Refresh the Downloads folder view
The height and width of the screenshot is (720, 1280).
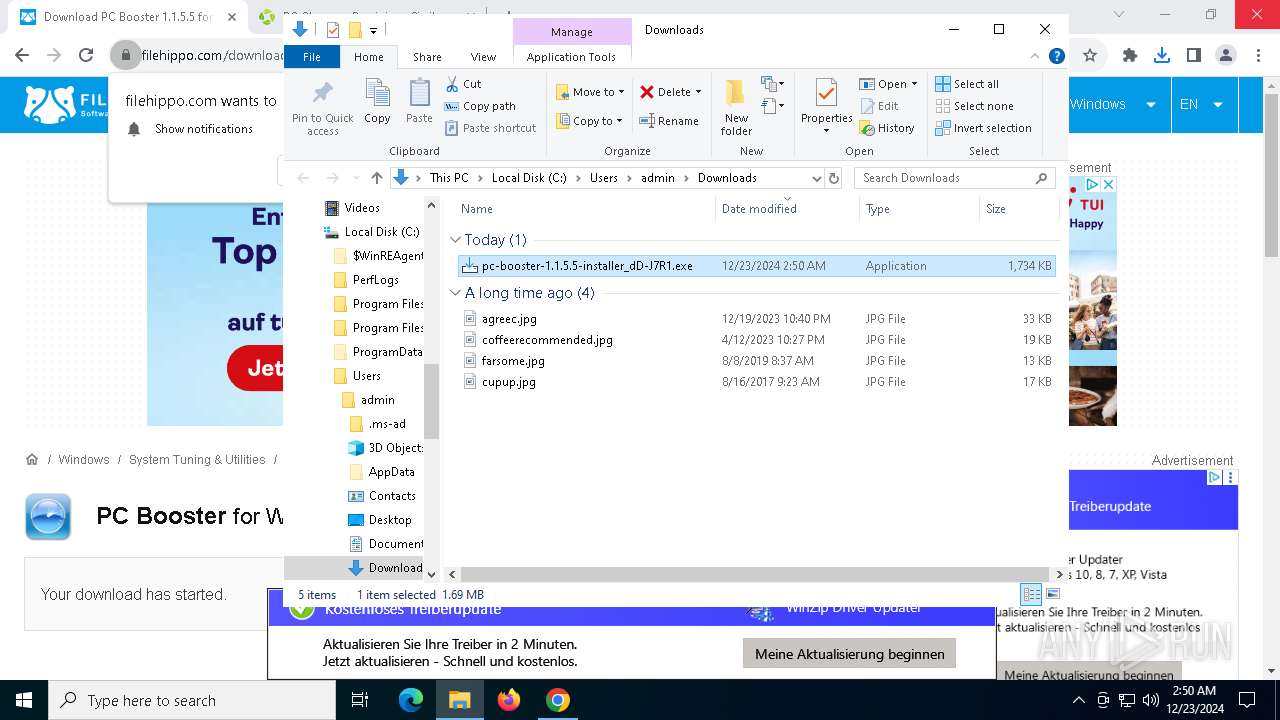coord(834,178)
